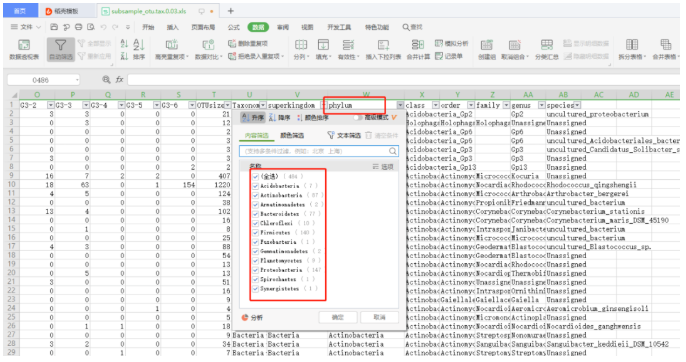
Task: Open 合并计算 consolidate tool
Action: pos(418,49)
